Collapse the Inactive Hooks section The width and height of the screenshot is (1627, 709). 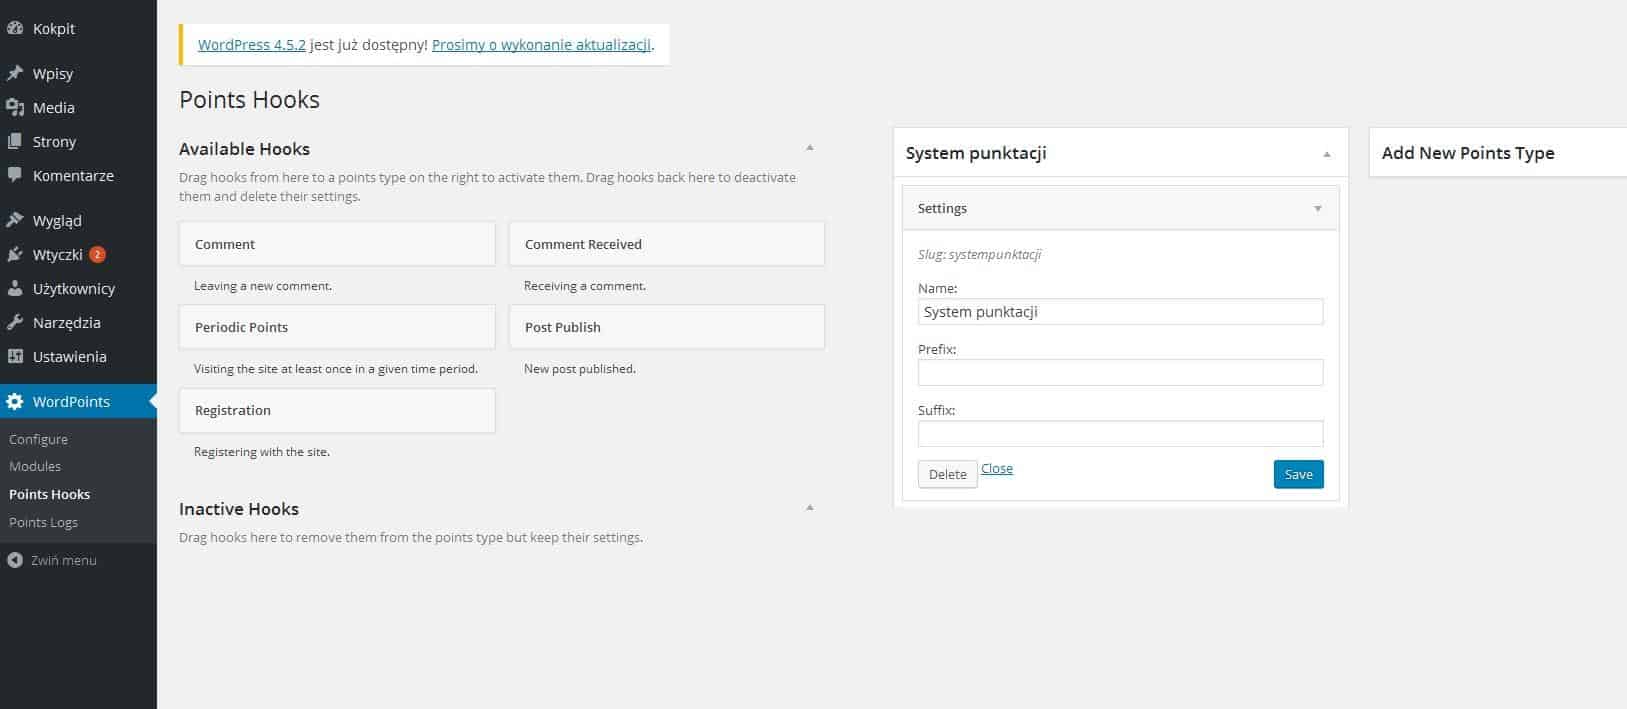coord(810,508)
